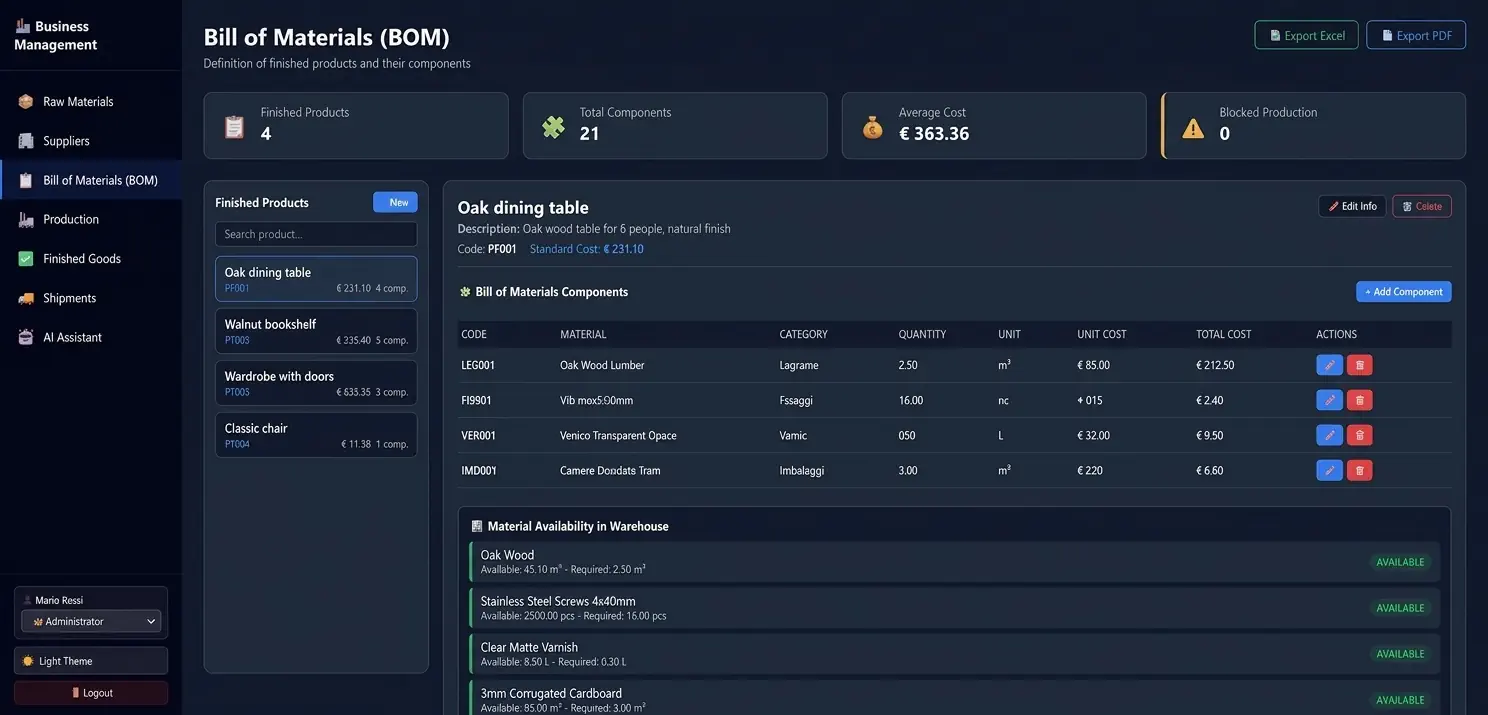Viewport: 1488px width, 715px height.
Task: Delete the IMD001 component row
Action: [x=1359, y=470]
